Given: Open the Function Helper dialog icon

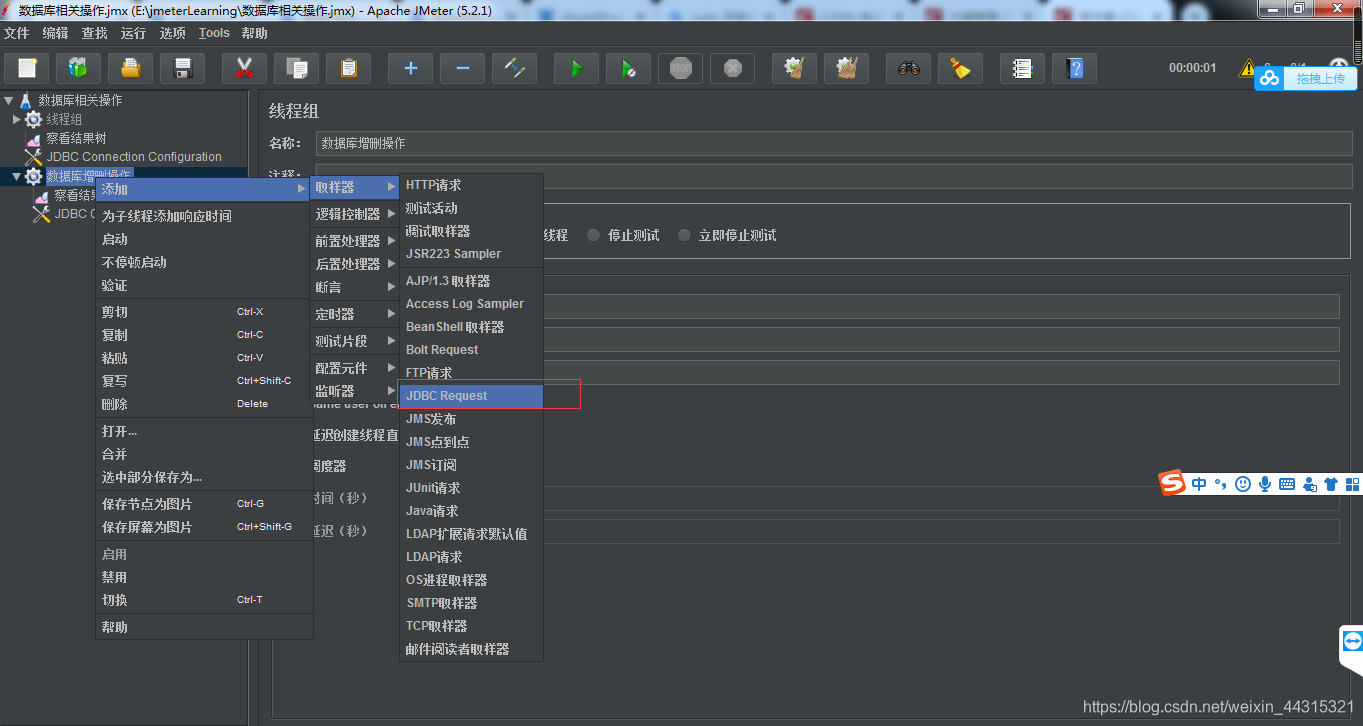Looking at the screenshot, I should click(1022, 68).
